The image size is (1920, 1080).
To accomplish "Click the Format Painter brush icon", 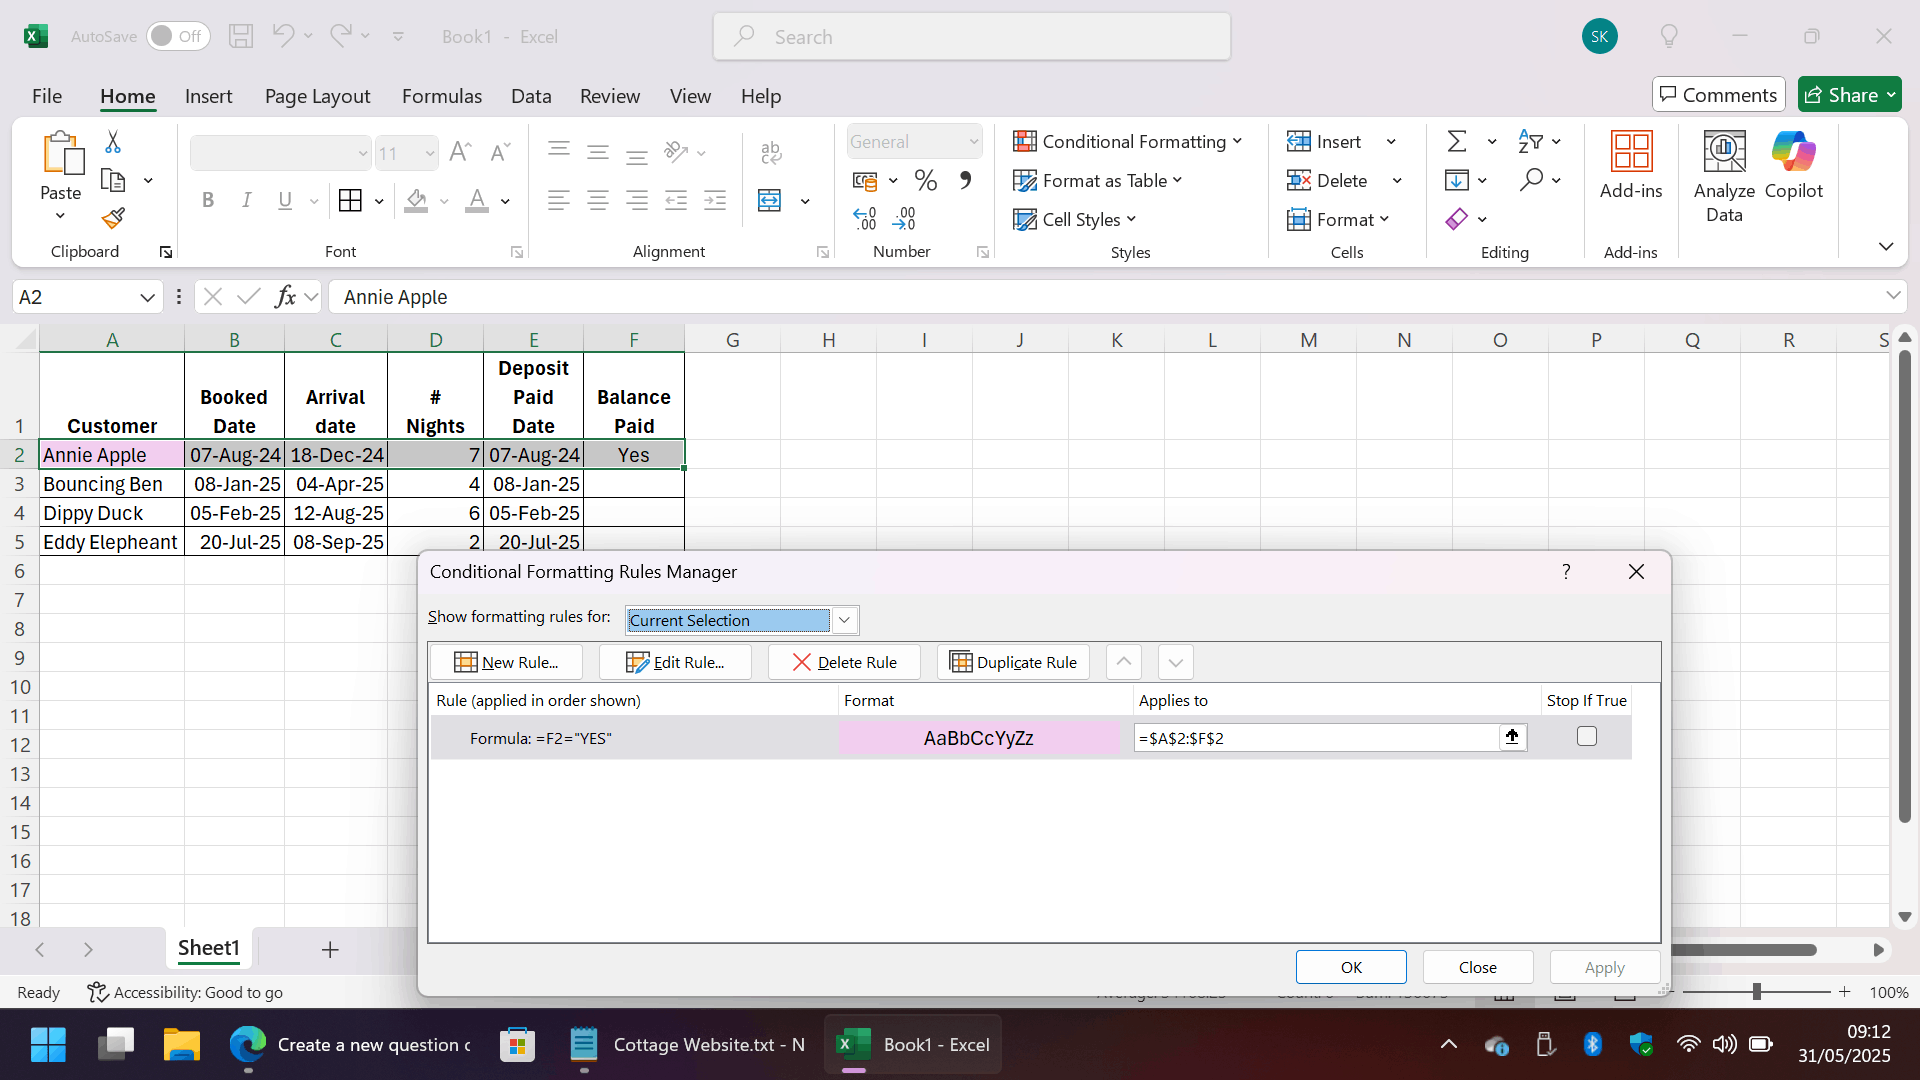I will (113, 218).
